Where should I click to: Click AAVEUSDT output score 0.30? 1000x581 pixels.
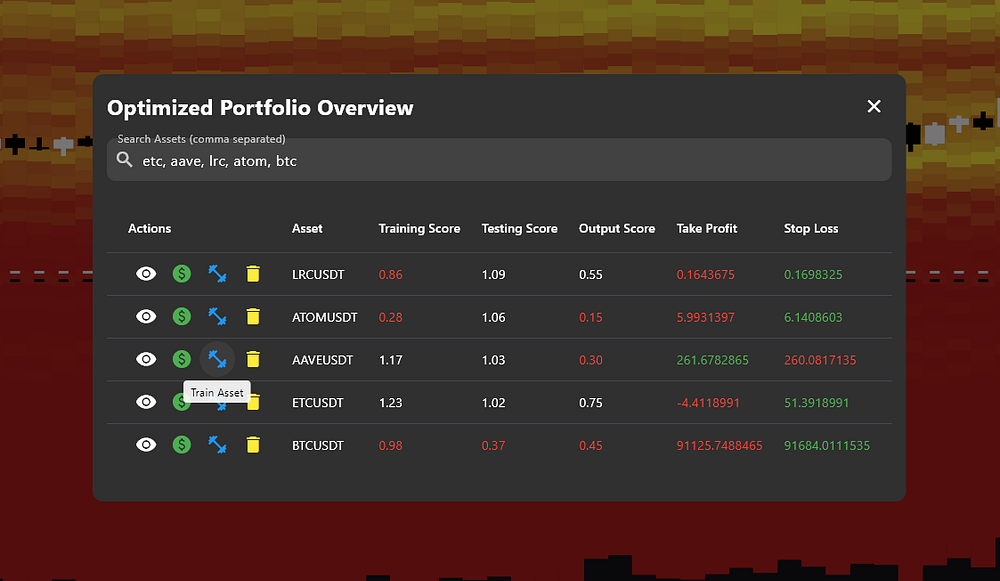591,360
